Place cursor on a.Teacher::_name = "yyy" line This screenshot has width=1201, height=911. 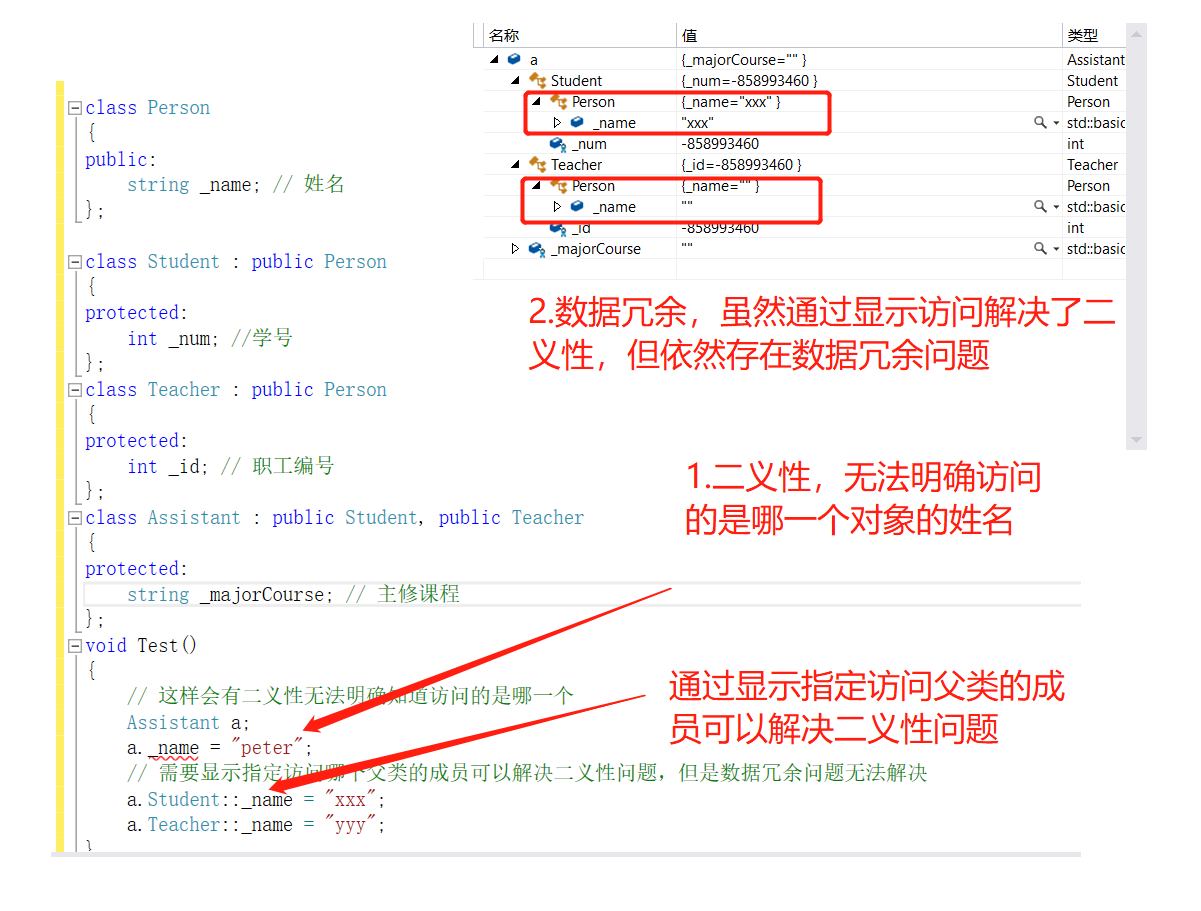click(256, 826)
